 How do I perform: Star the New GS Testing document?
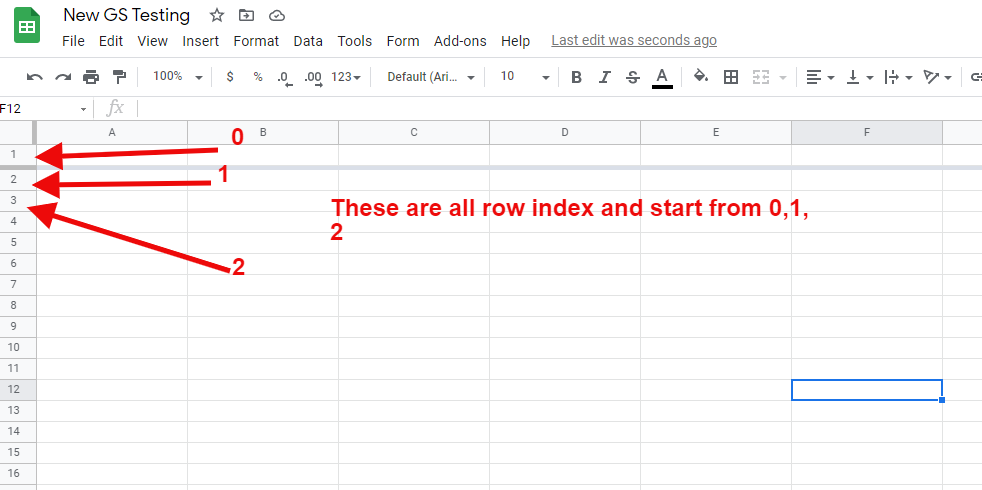[x=217, y=15]
